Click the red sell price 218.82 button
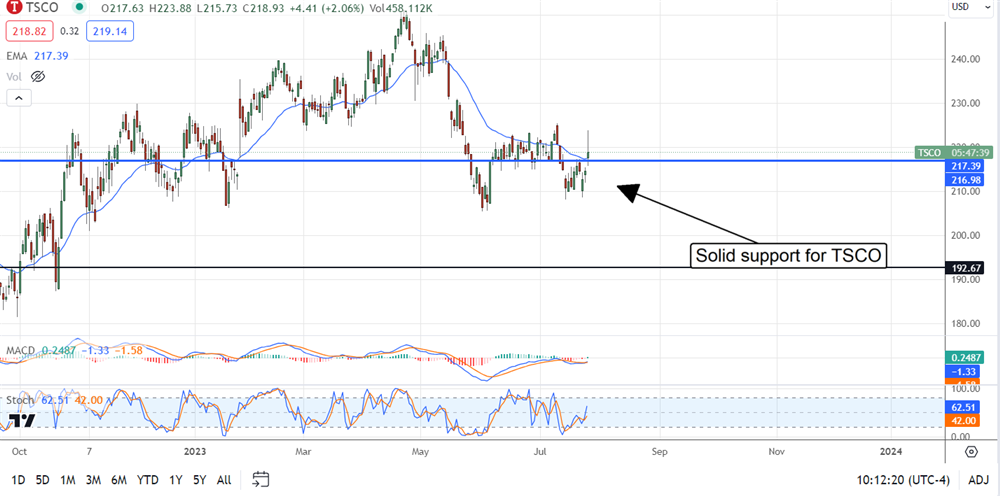Viewport: 1000px width, 496px height. pyautogui.click(x=28, y=33)
